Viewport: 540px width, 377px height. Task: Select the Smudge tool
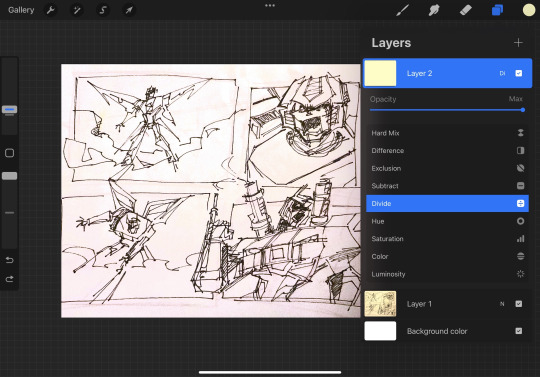point(434,10)
